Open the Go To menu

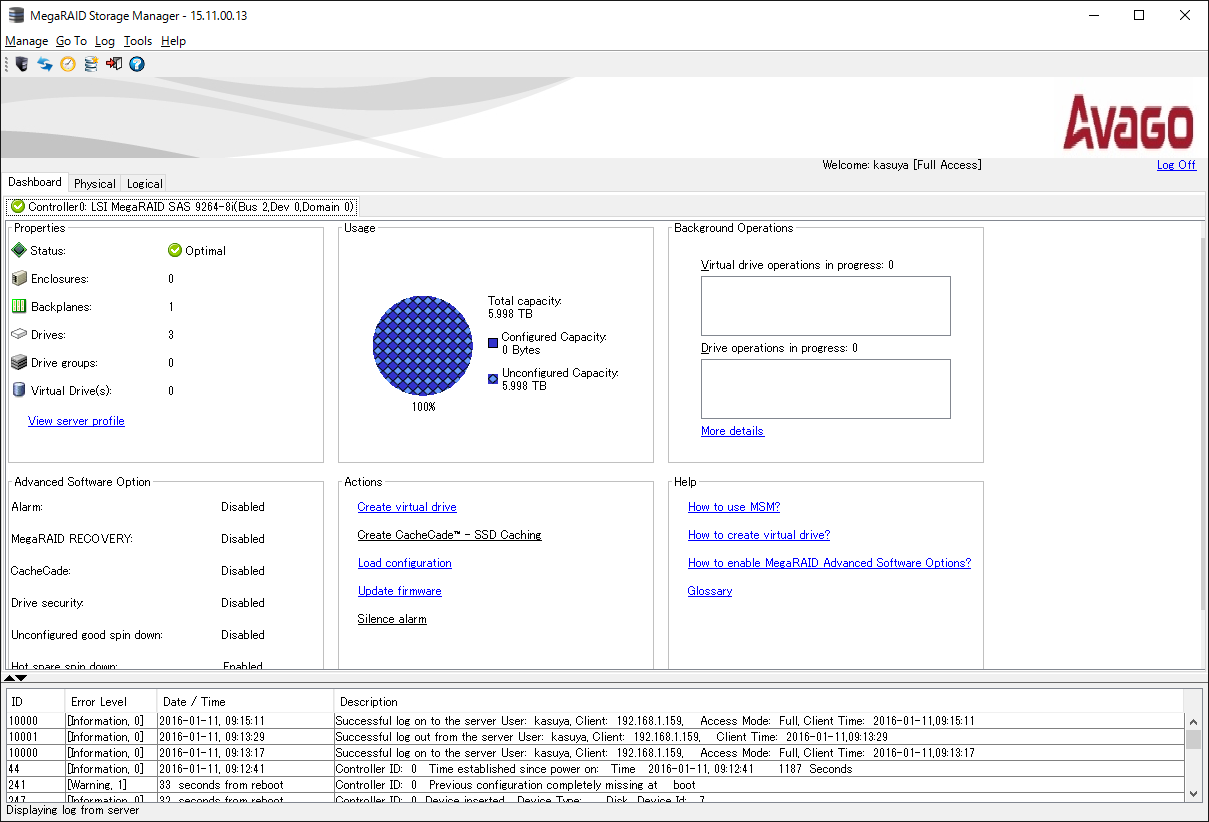71,41
